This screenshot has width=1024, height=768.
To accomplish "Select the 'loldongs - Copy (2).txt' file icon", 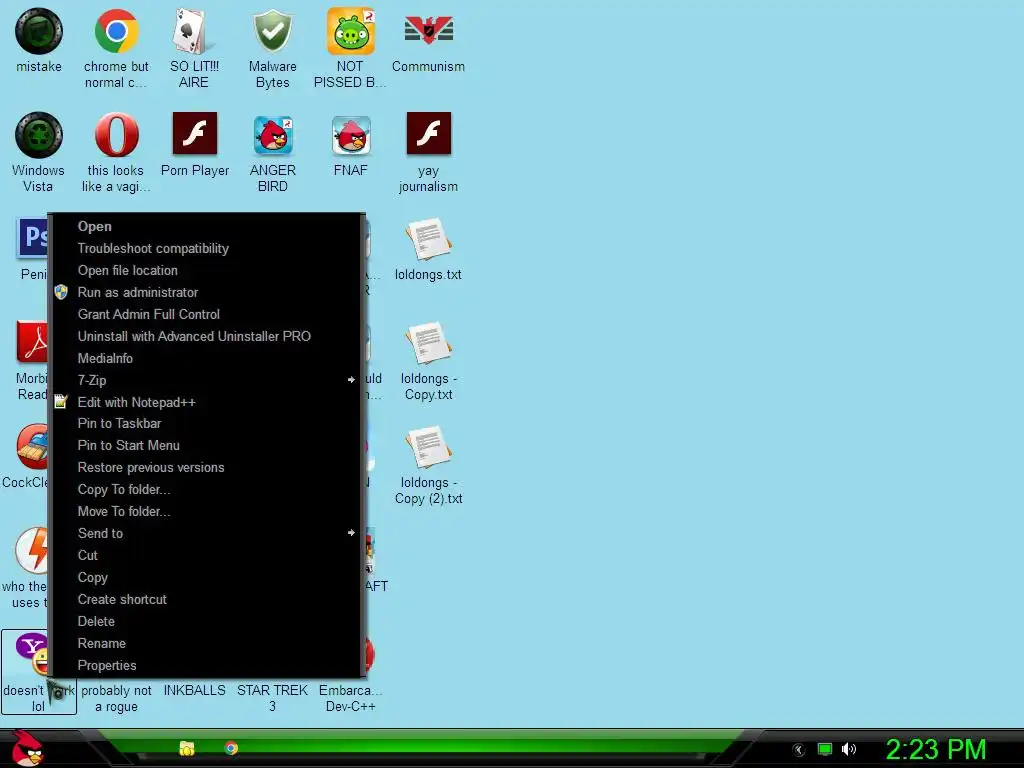I will 428,447.
